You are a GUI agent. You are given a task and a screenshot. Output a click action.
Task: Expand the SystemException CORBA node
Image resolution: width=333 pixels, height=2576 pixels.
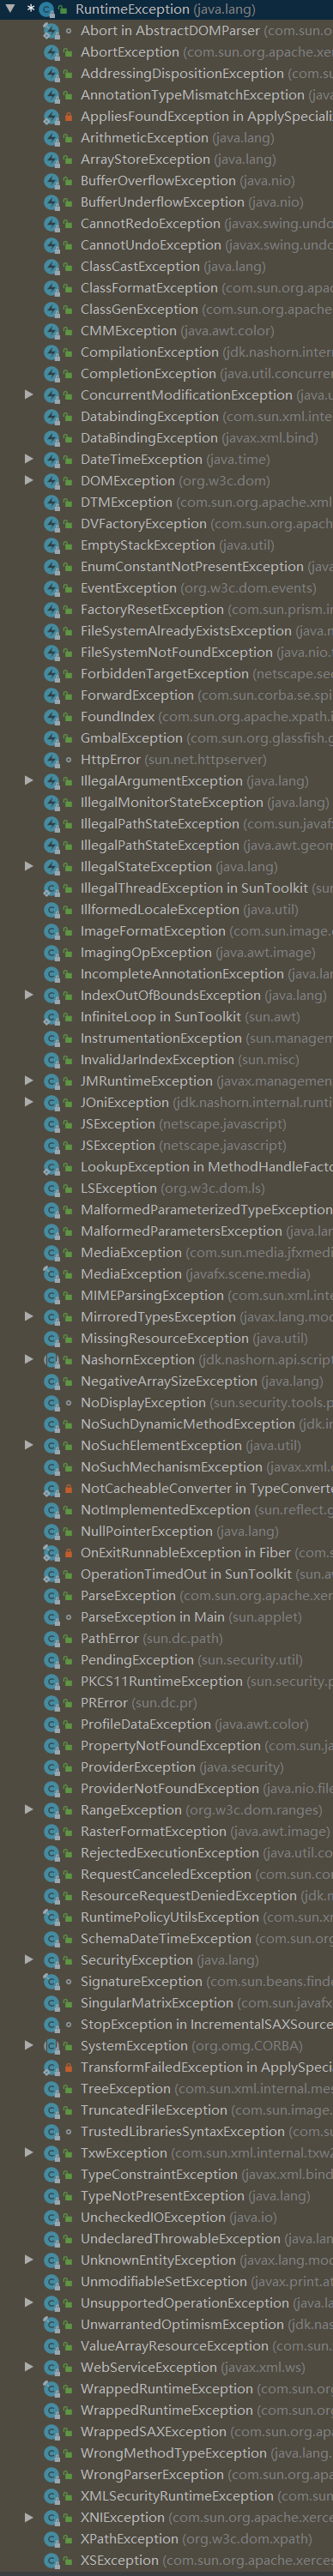(29, 2045)
